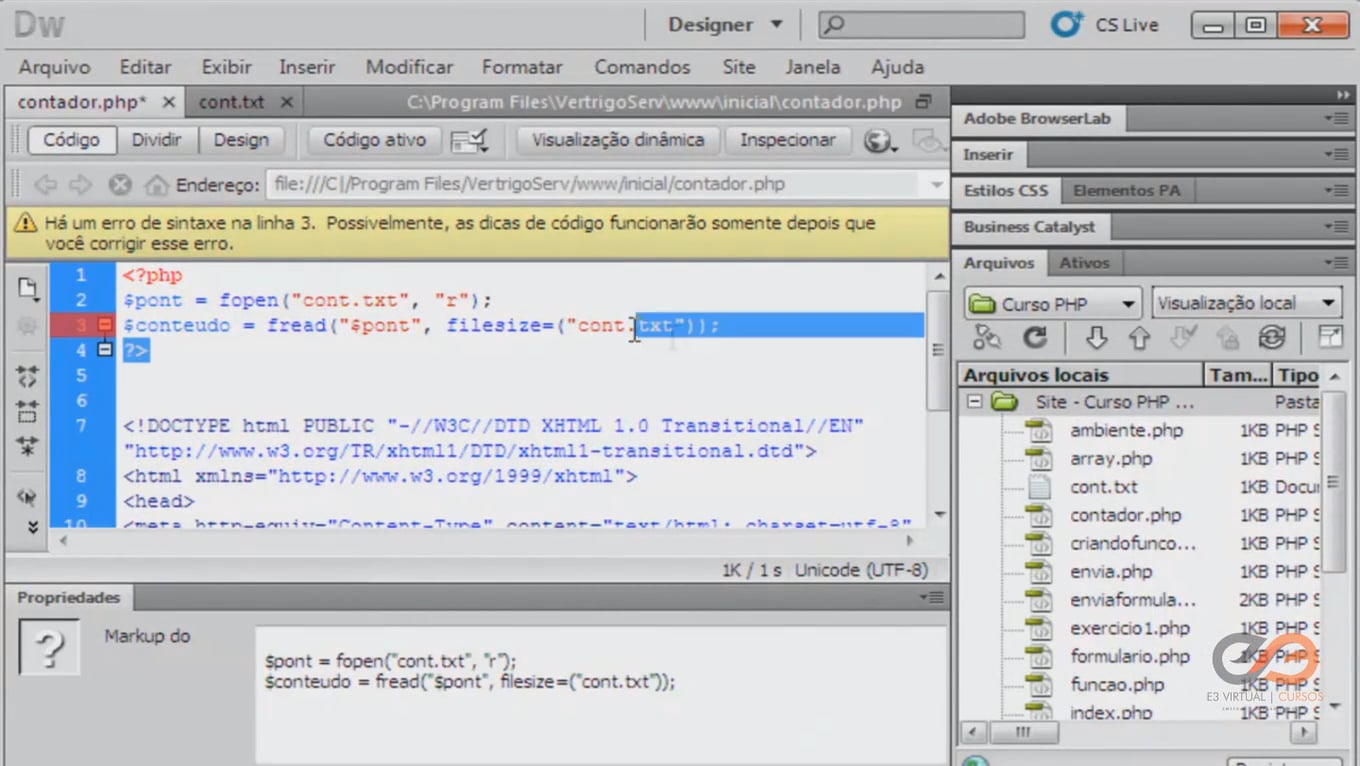Image resolution: width=1360 pixels, height=766 pixels.
Task: Click the browser Forward arrow icon
Action: point(80,185)
